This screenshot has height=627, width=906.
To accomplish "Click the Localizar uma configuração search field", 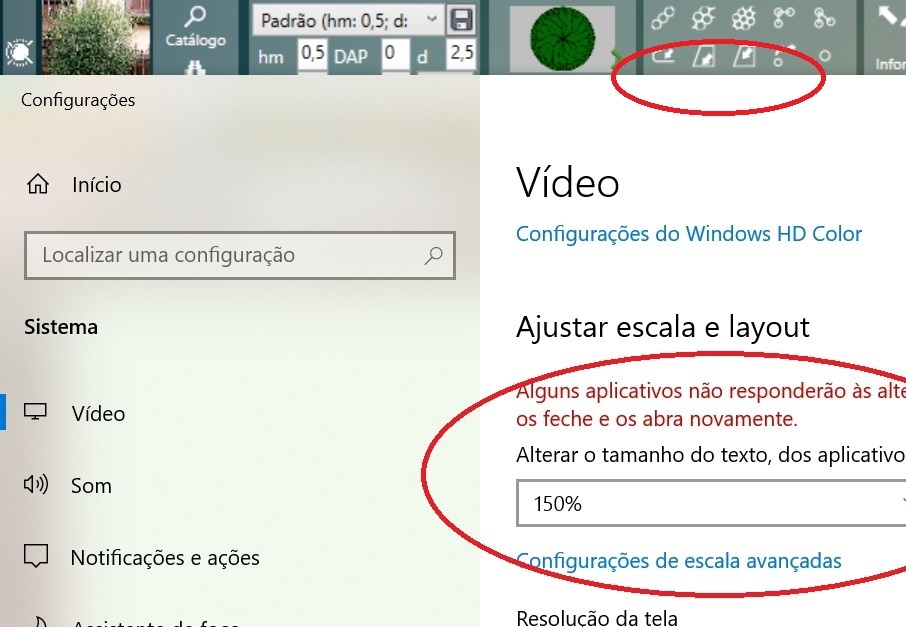I will 230,255.
